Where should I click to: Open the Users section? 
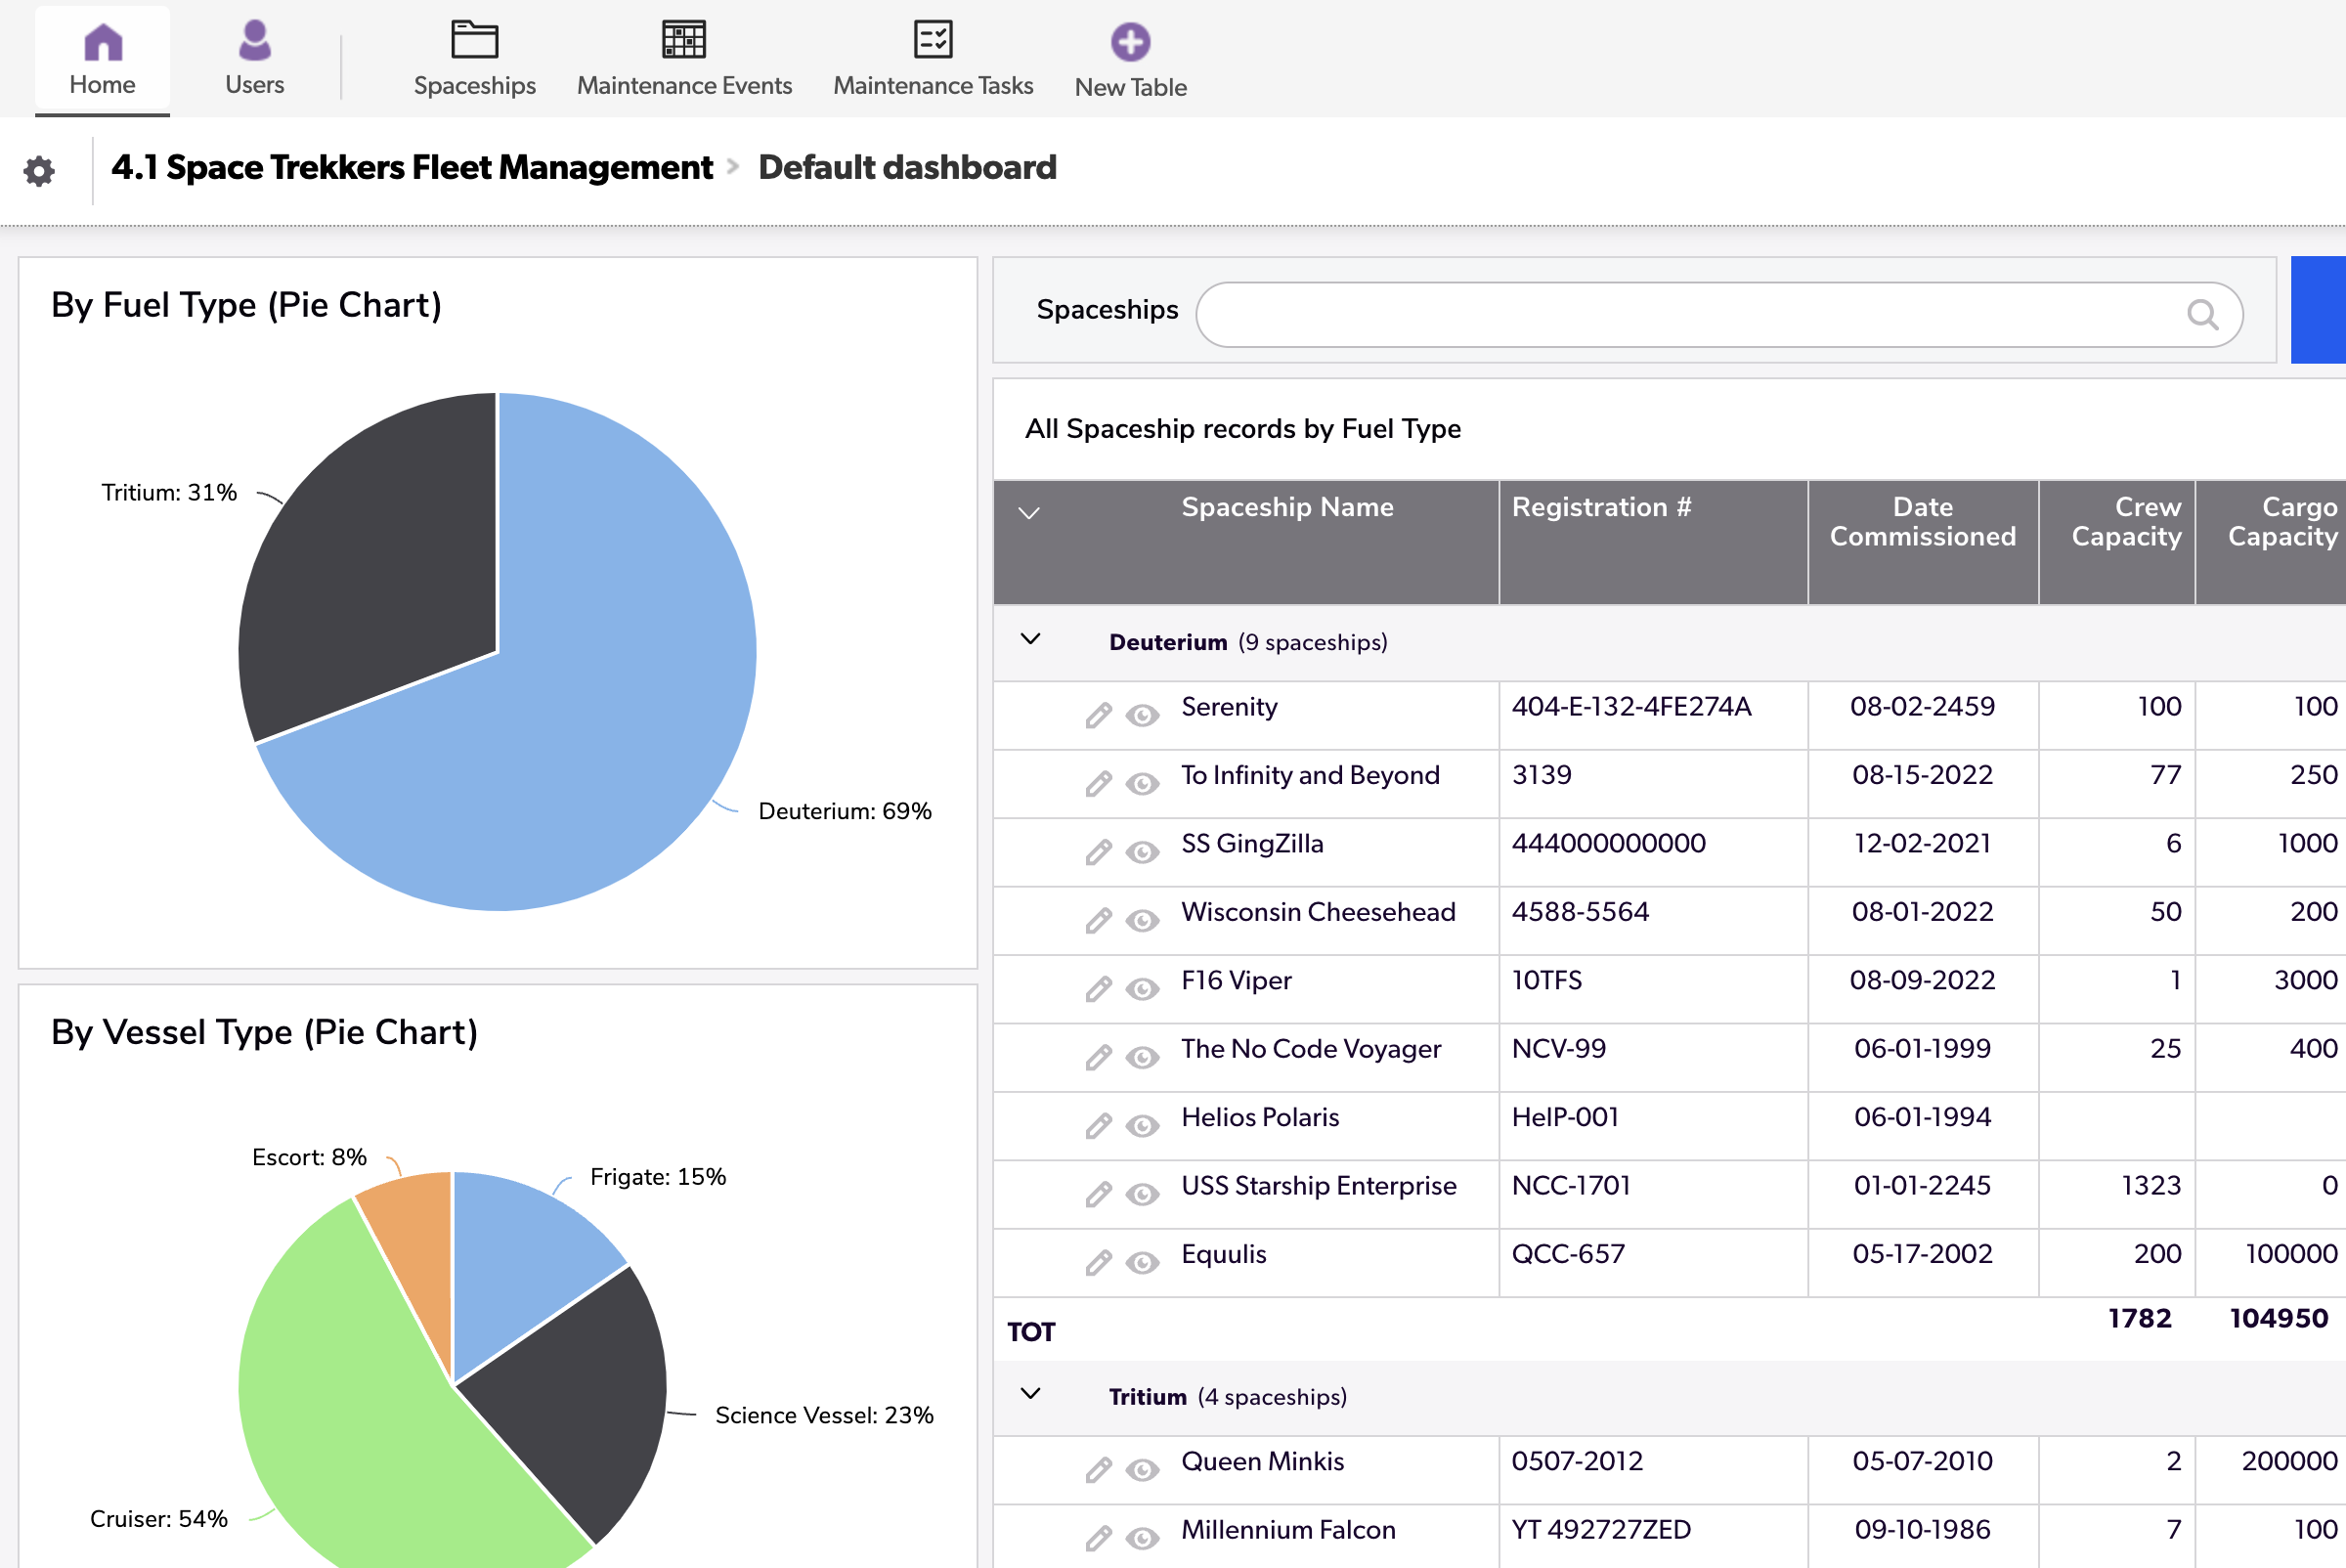(254, 55)
